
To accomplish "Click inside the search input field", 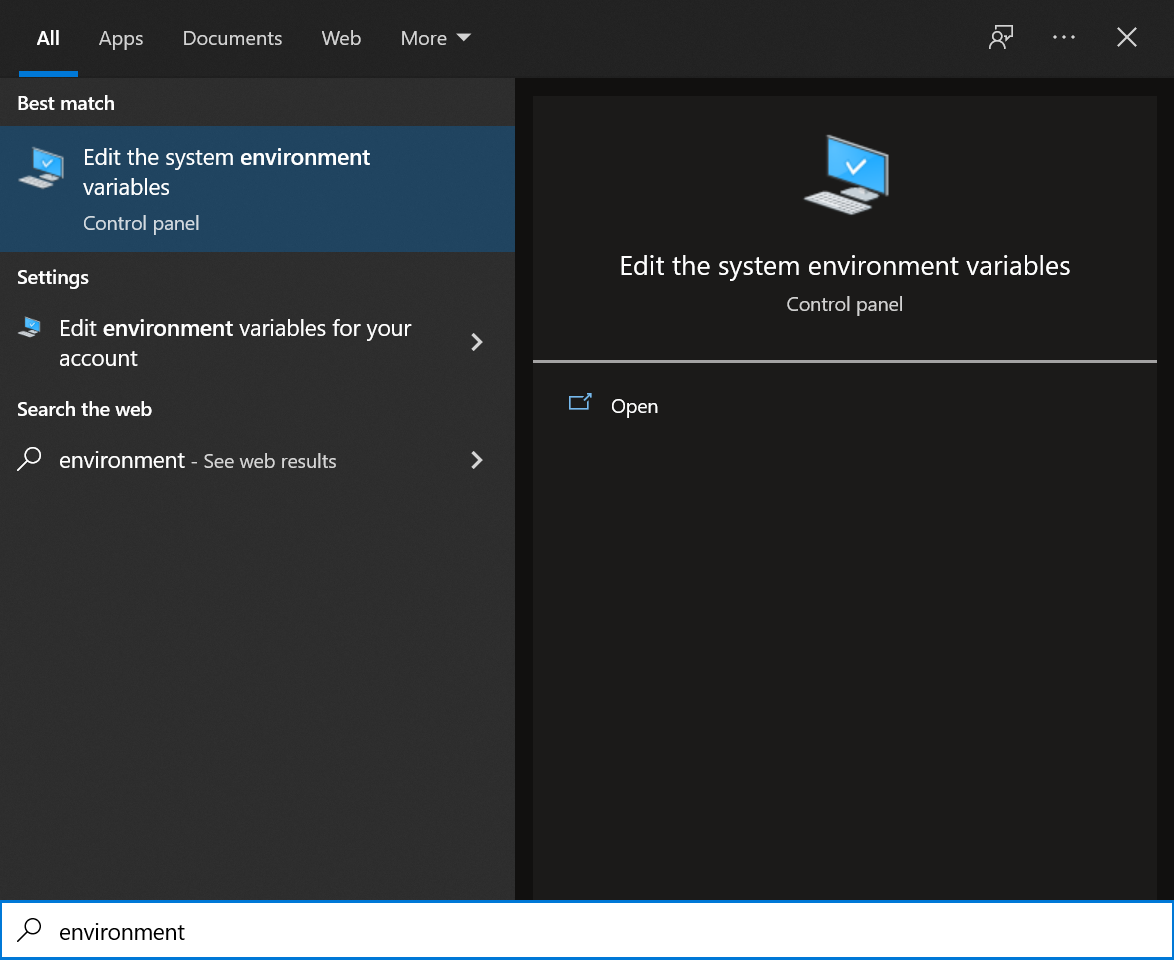I will (300, 930).
